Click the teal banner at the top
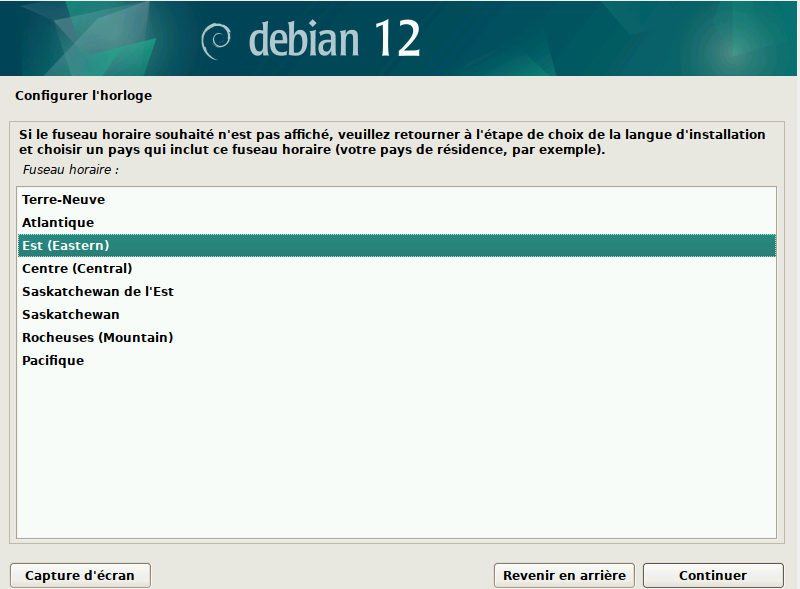The image size is (800, 589). point(600,40)
